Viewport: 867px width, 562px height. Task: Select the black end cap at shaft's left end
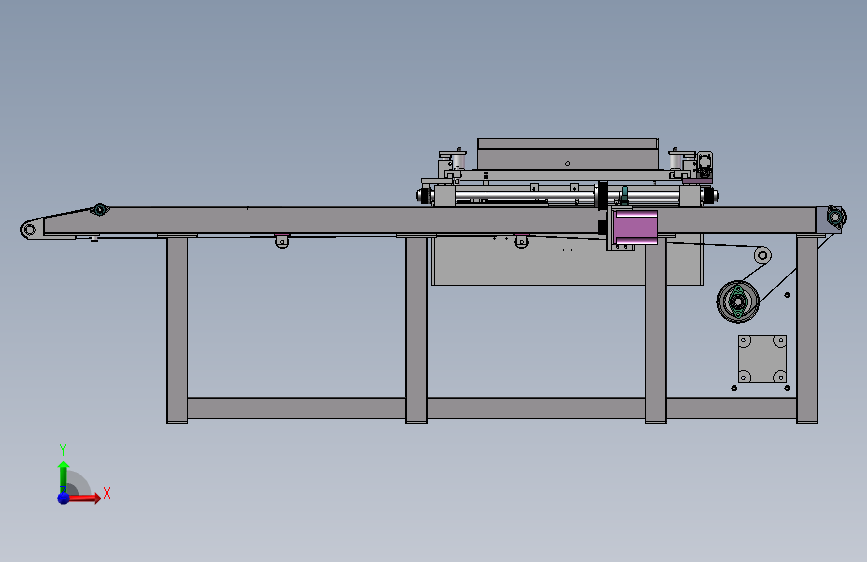[x=424, y=195]
